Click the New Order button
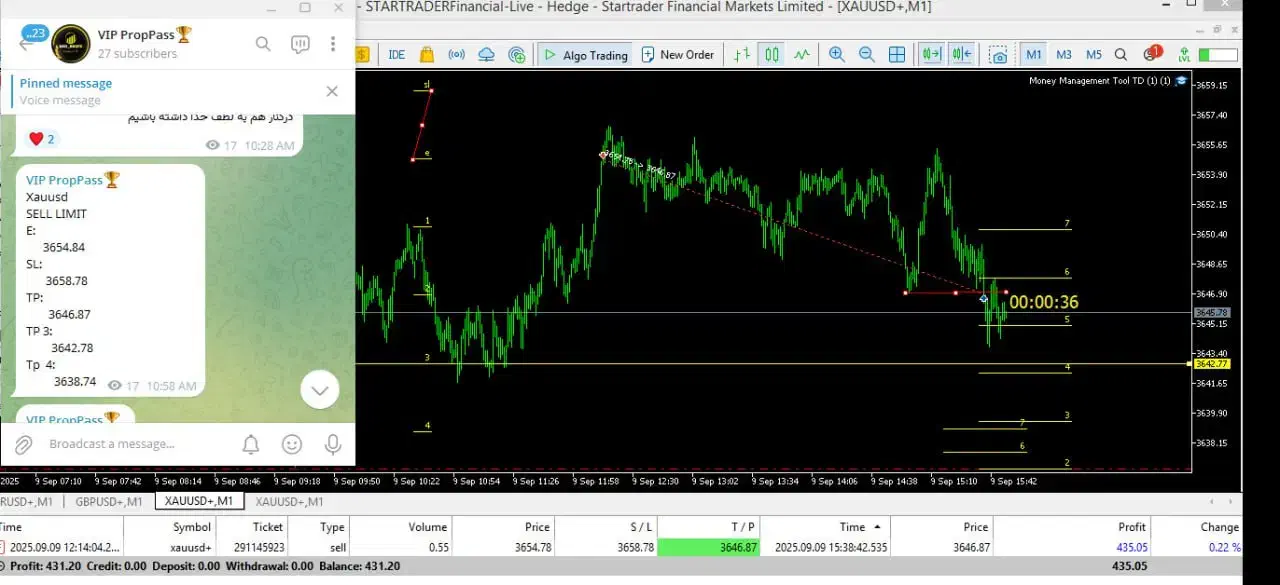 coord(678,55)
